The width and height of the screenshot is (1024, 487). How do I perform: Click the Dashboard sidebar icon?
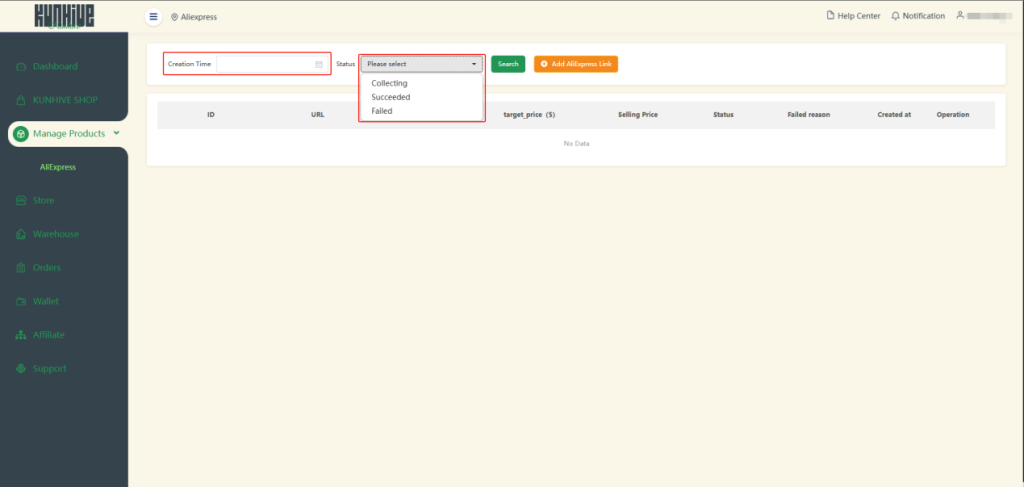(x=21, y=67)
